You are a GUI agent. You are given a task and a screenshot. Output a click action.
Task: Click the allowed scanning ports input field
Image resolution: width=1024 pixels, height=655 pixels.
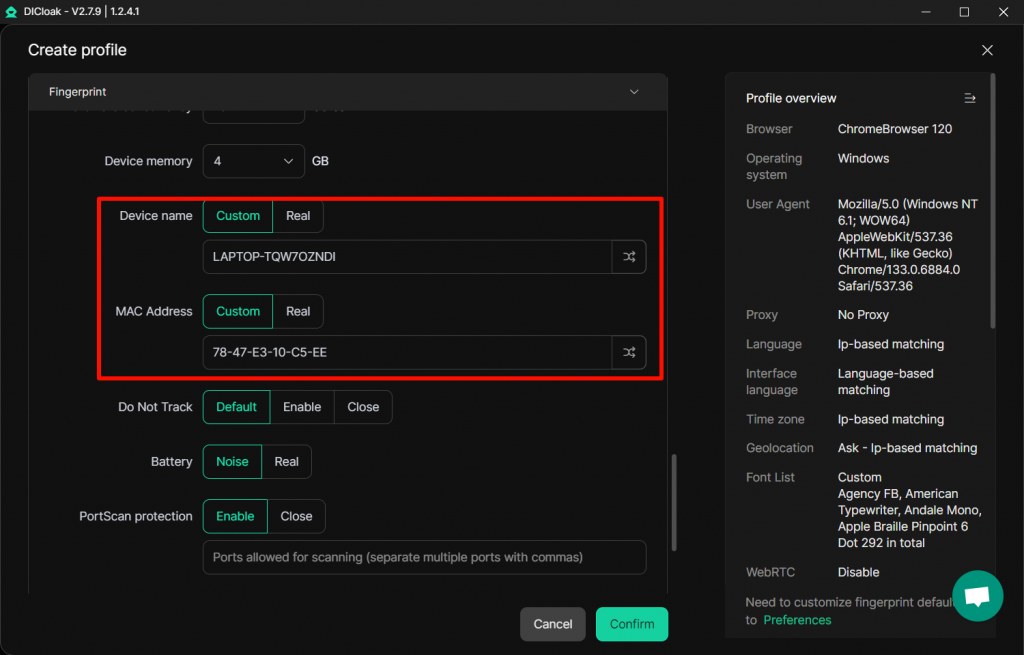(x=424, y=557)
